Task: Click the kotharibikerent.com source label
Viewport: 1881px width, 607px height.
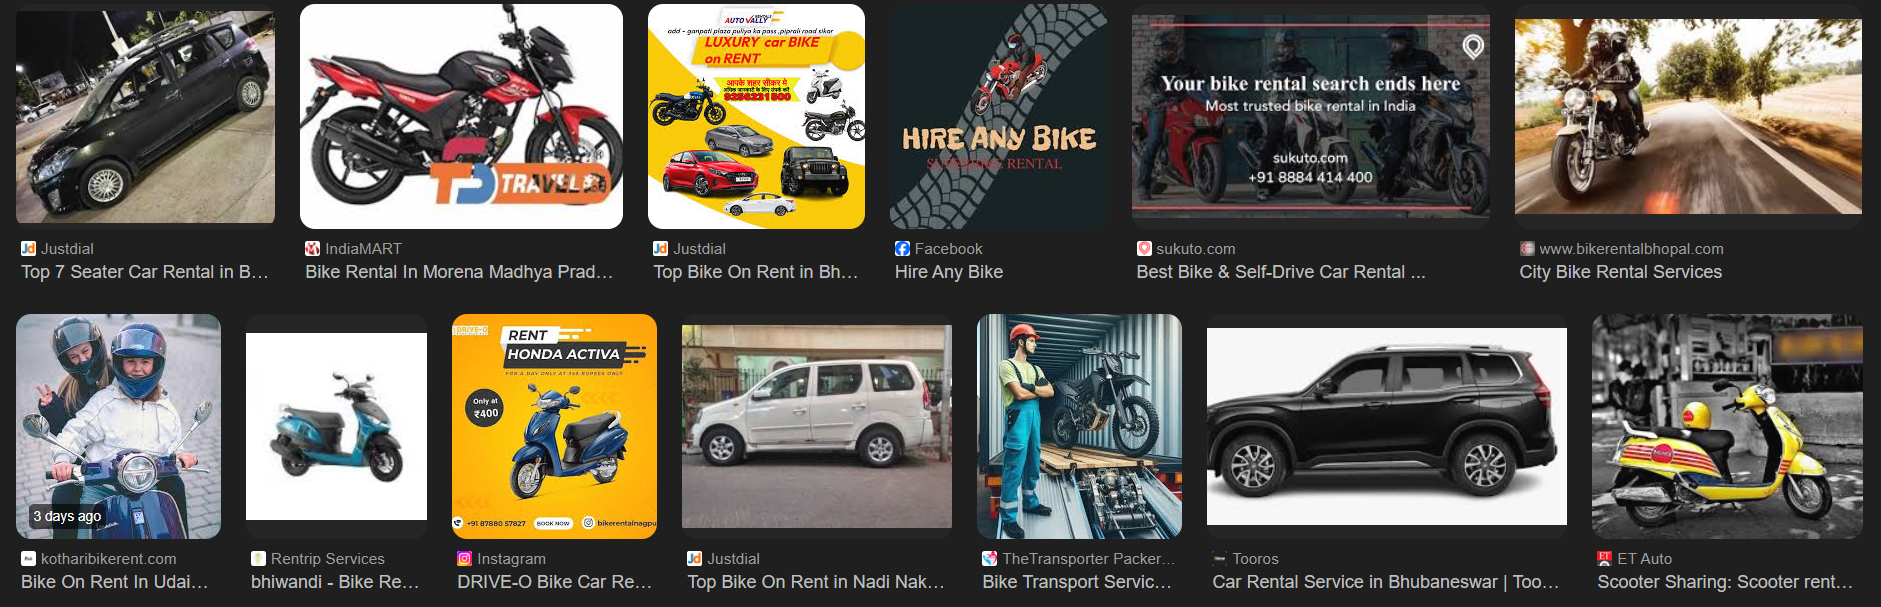Action: pos(108,559)
